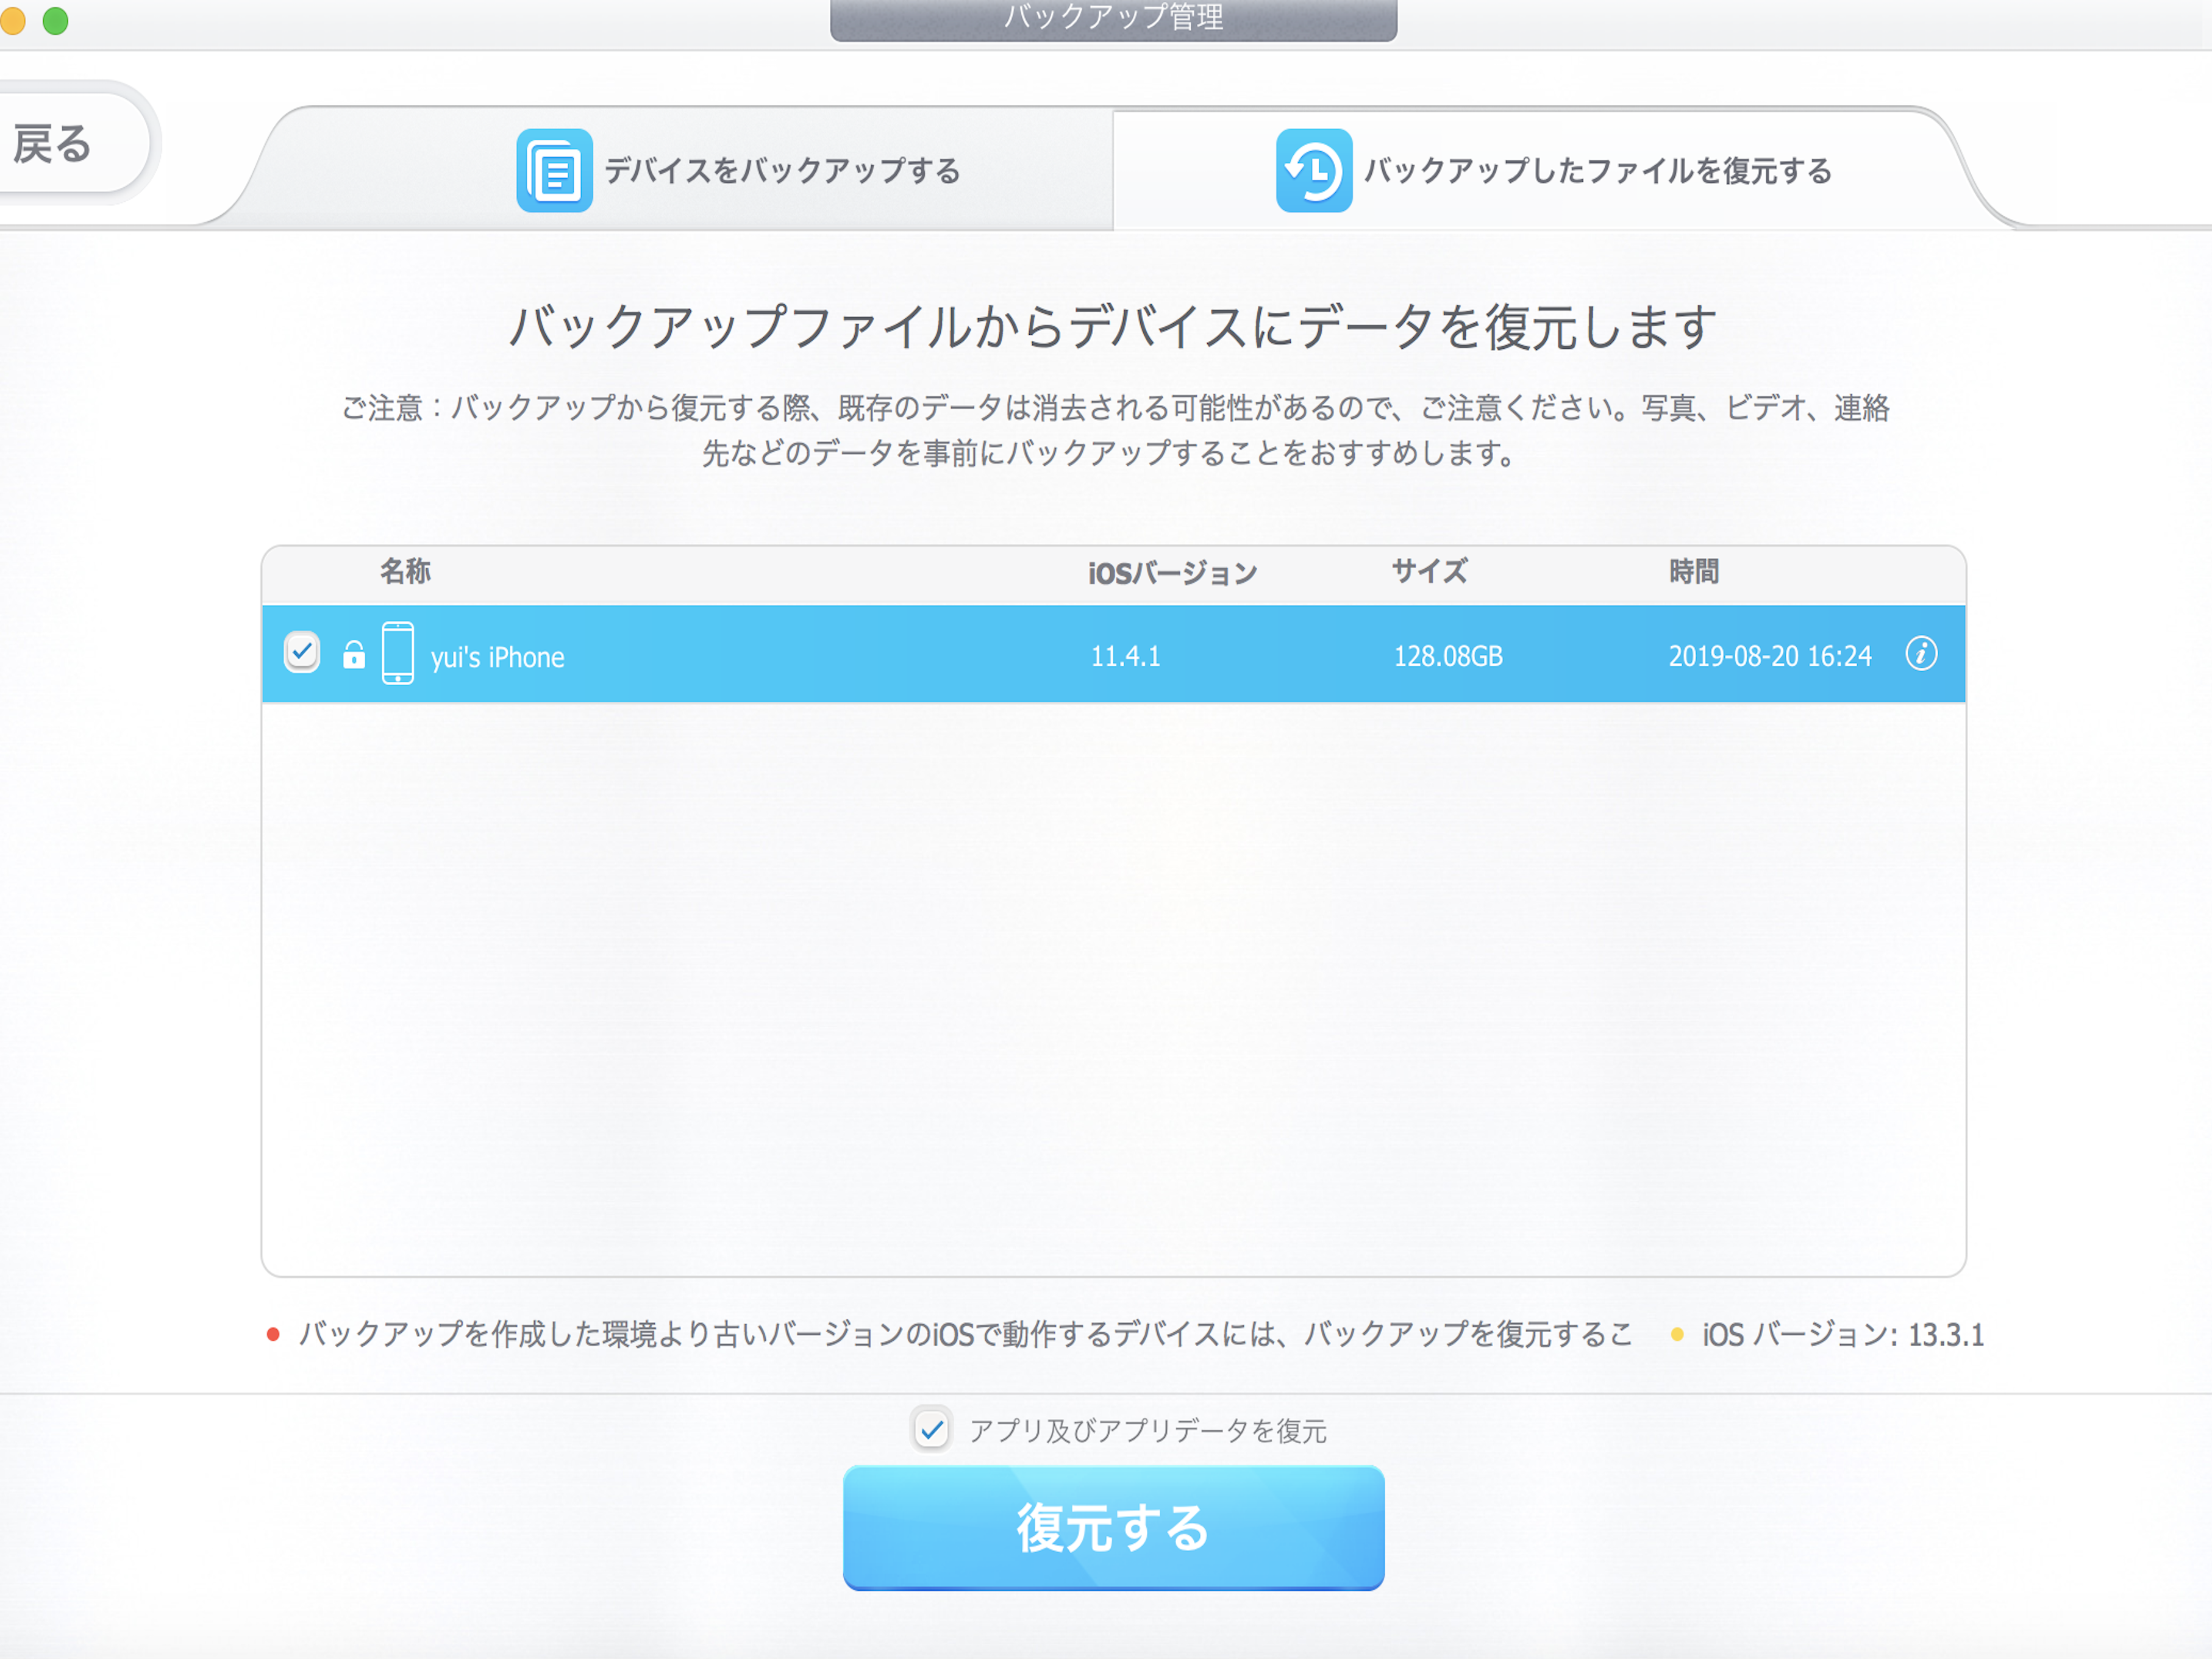Toggle アプリ及びアプリデータを復元 checkbox
2212x1659 pixels.
click(x=932, y=1430)
